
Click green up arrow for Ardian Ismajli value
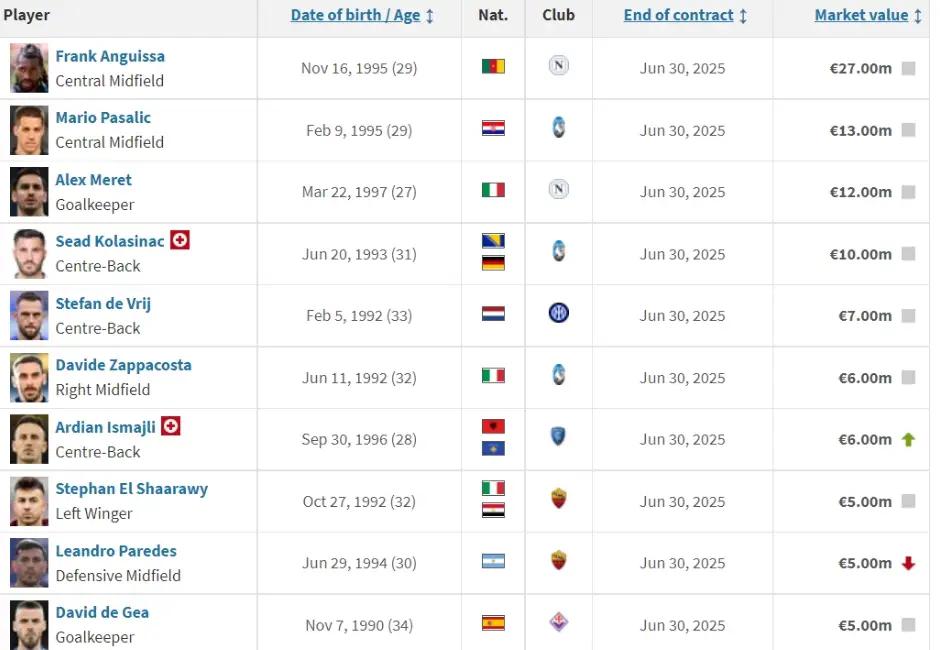[x=908, y=439]
